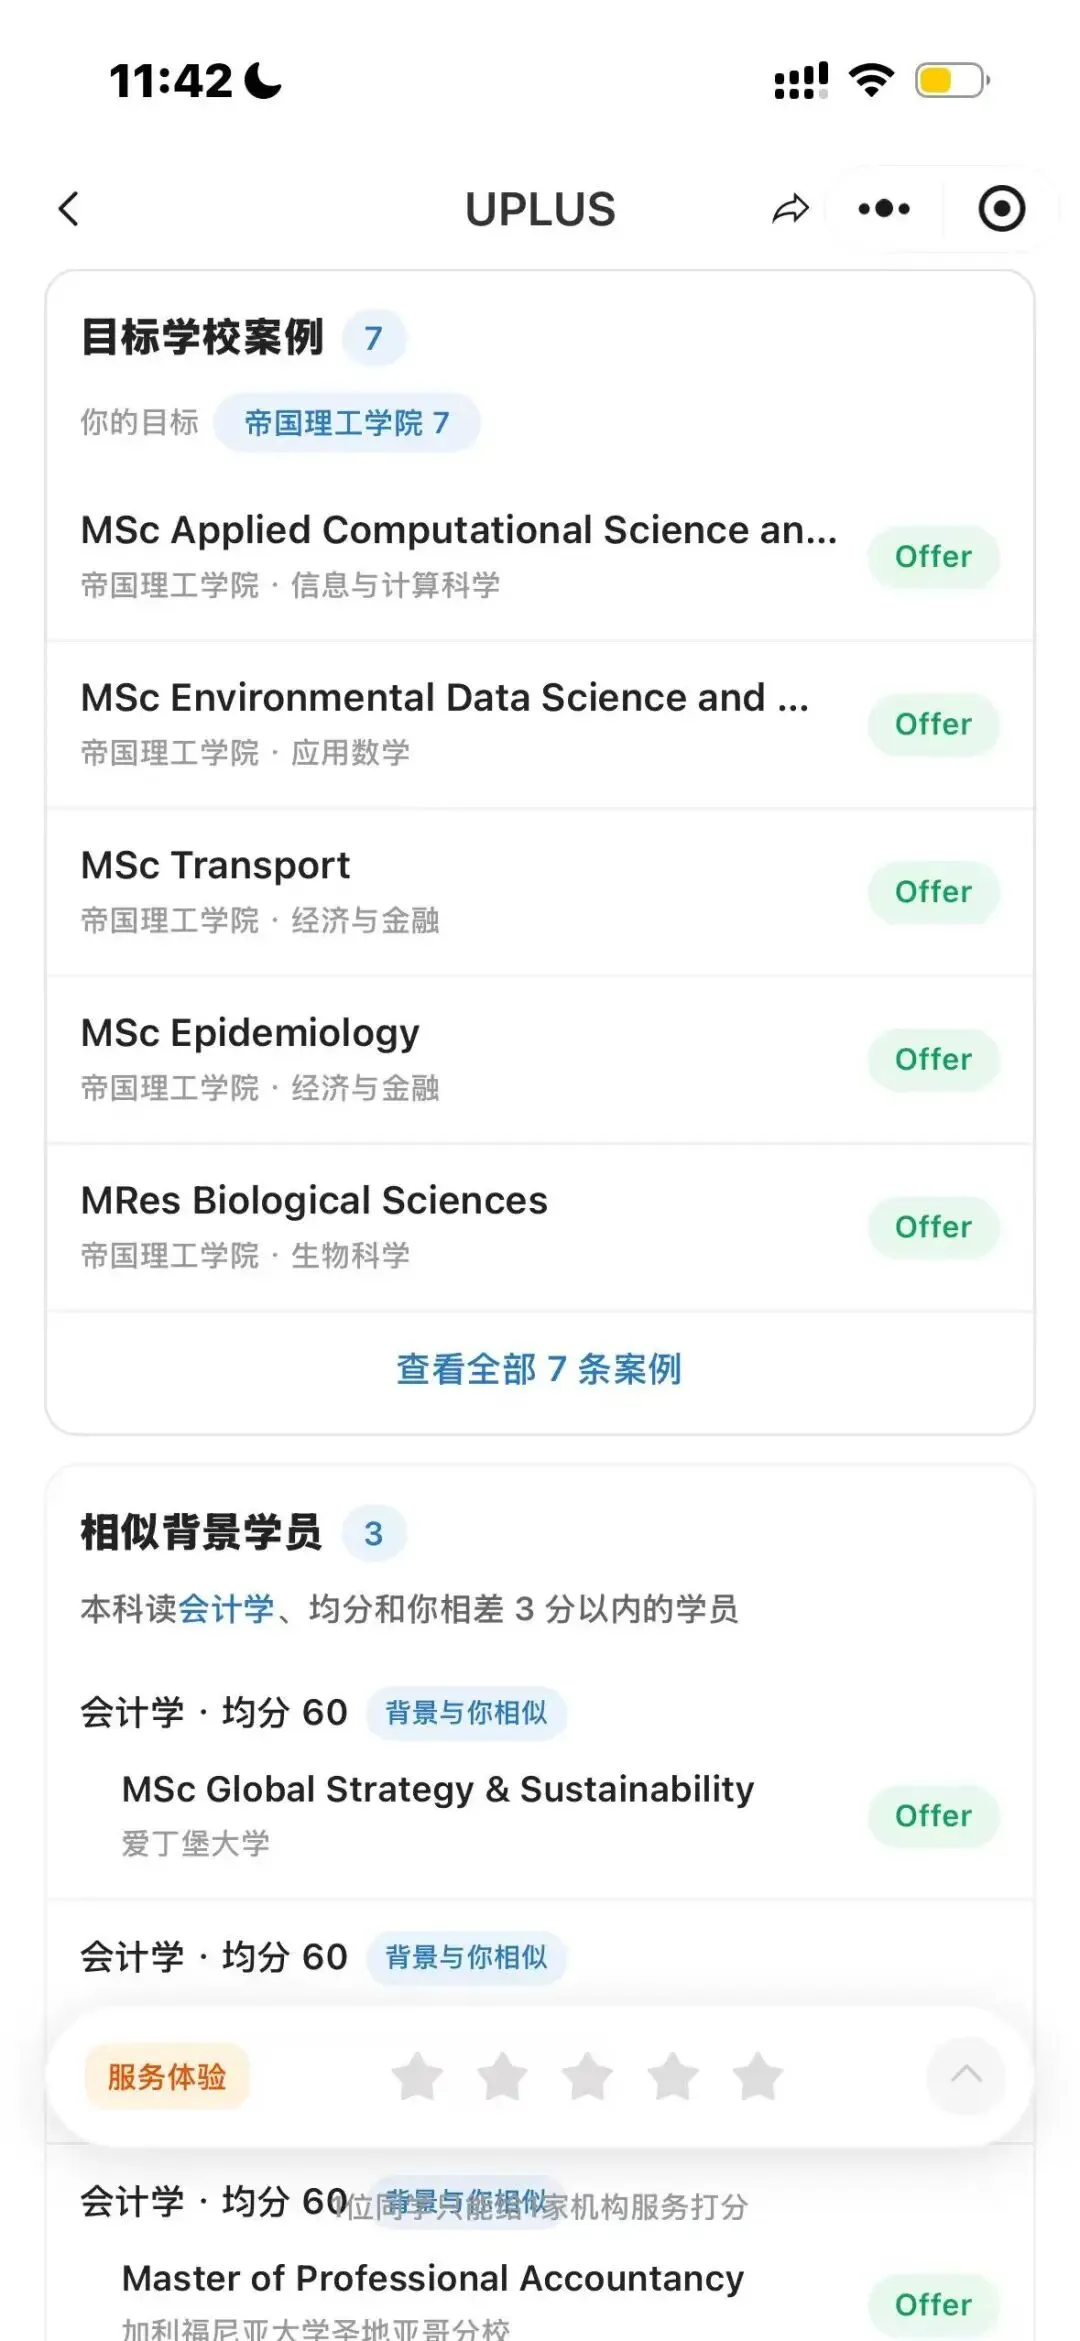This screenshot has width=1080, height=2341.
Task: Collapse the 服务体验 rating bar chevron
Action: click(x=965, y=2075)
